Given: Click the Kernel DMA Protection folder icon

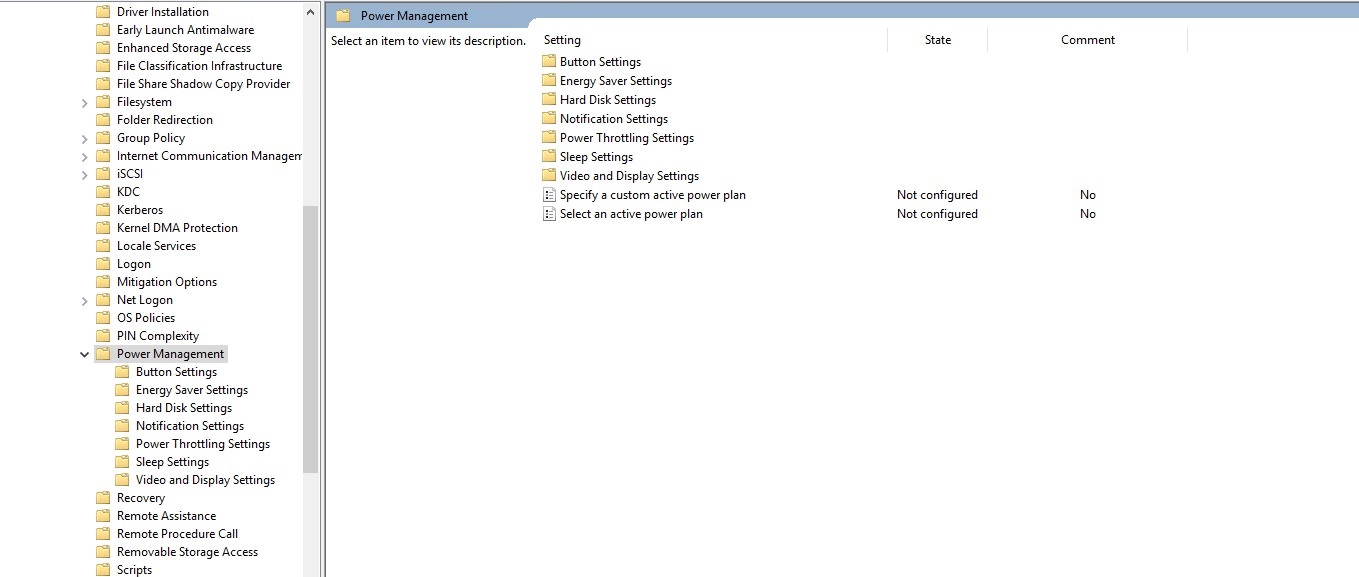Looking at the screenshot, I should pos(103,228).
